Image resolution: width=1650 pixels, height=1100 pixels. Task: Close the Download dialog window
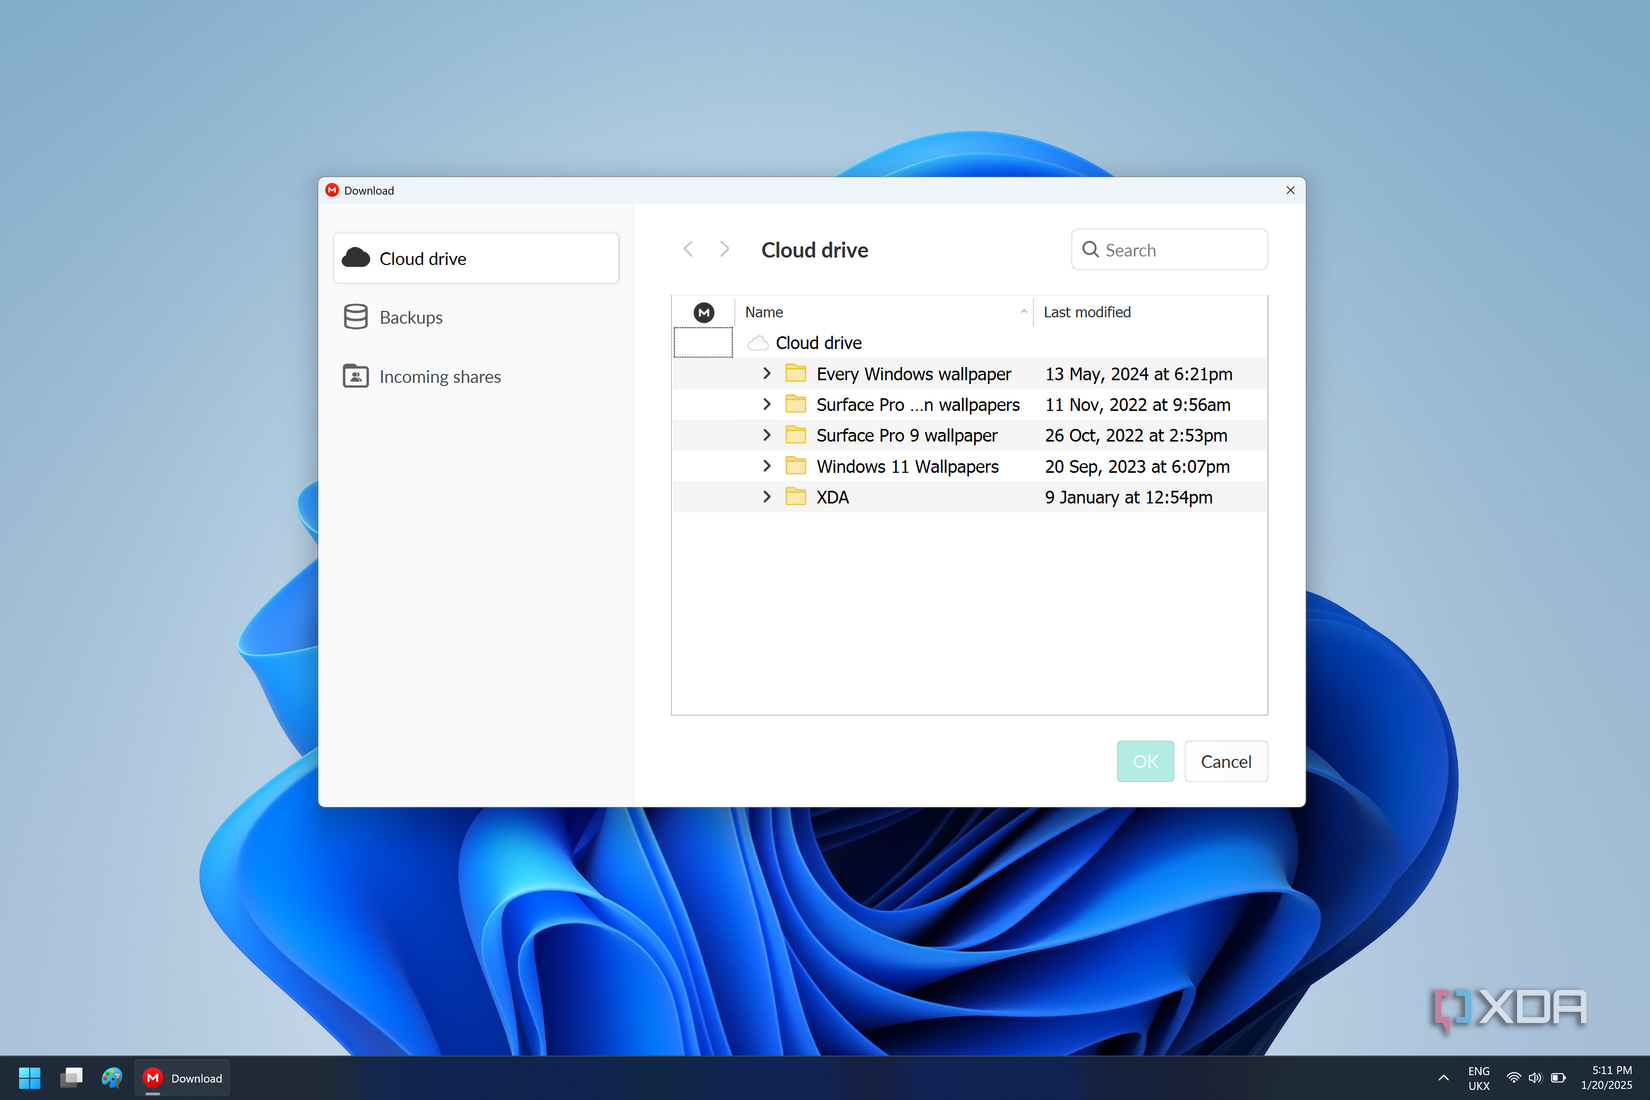(x=1290, y=190)
